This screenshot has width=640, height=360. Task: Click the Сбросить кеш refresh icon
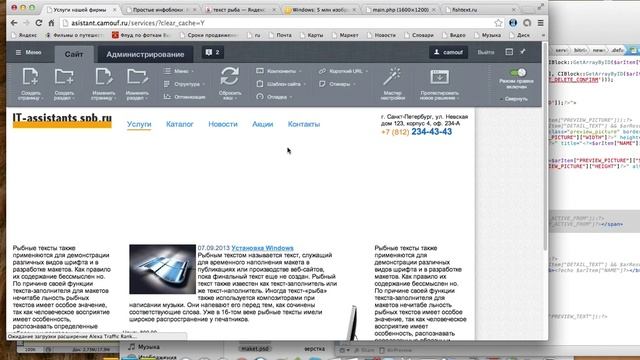(x=230, y=76)
